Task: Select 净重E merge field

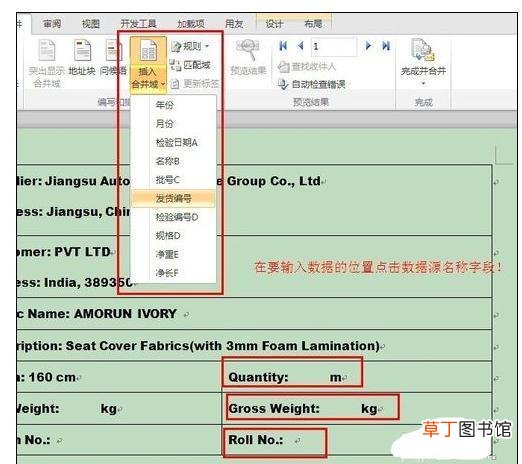Action: [x=173, y=254]
